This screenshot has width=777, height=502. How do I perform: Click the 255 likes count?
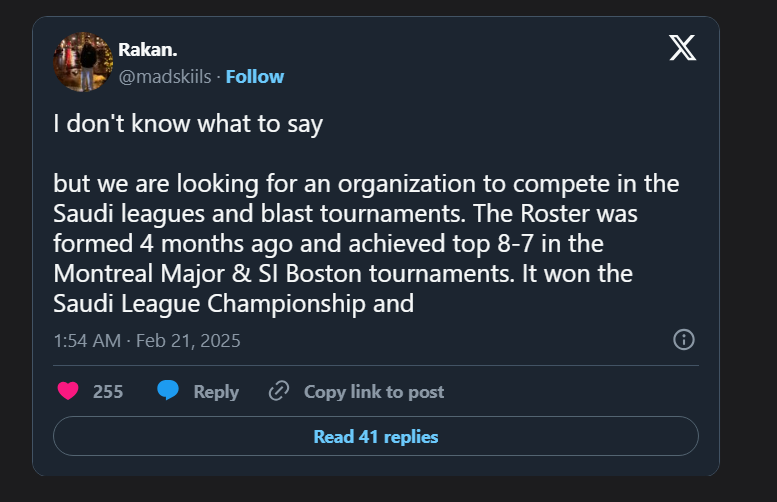(x=108, y=392)
